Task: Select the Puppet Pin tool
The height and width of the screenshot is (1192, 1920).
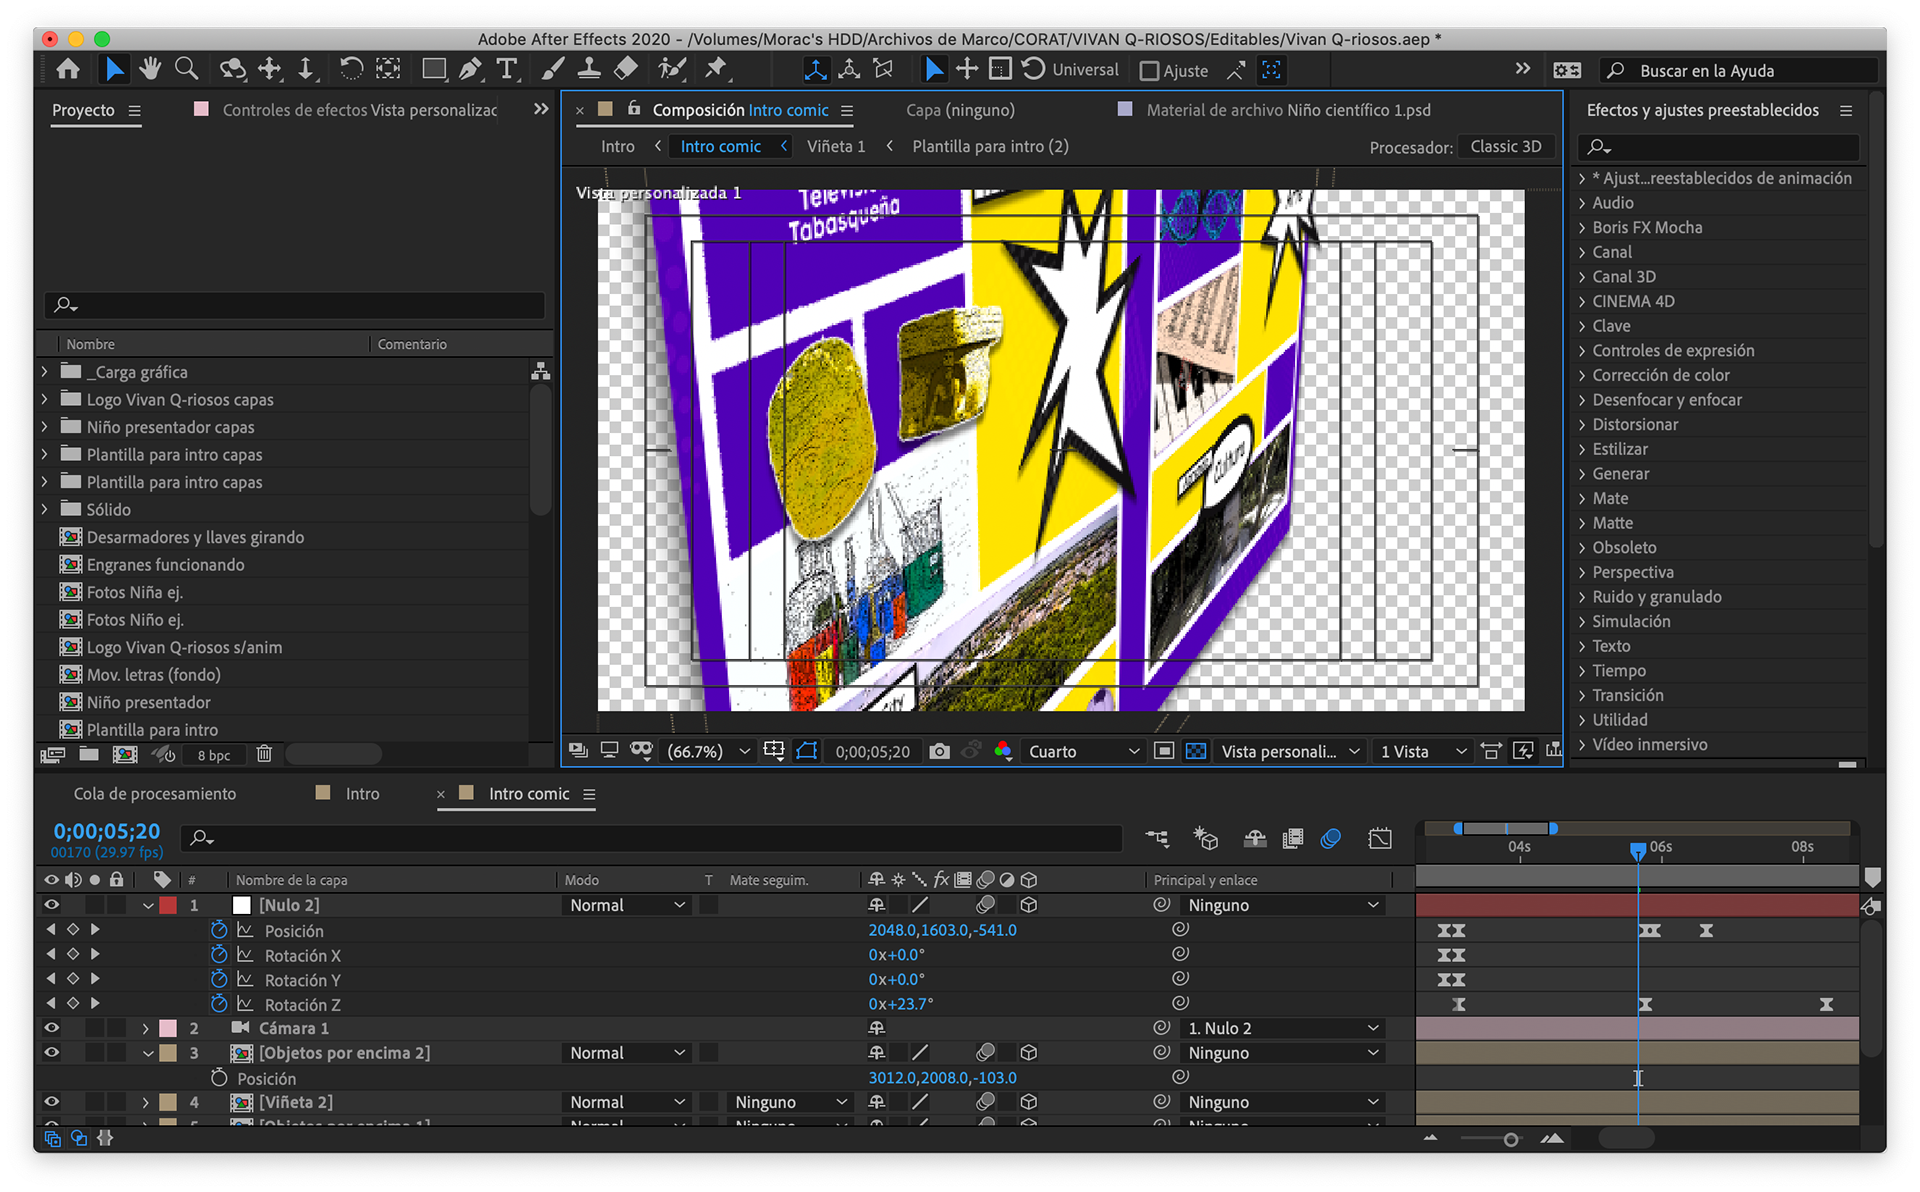Action: 716,69
